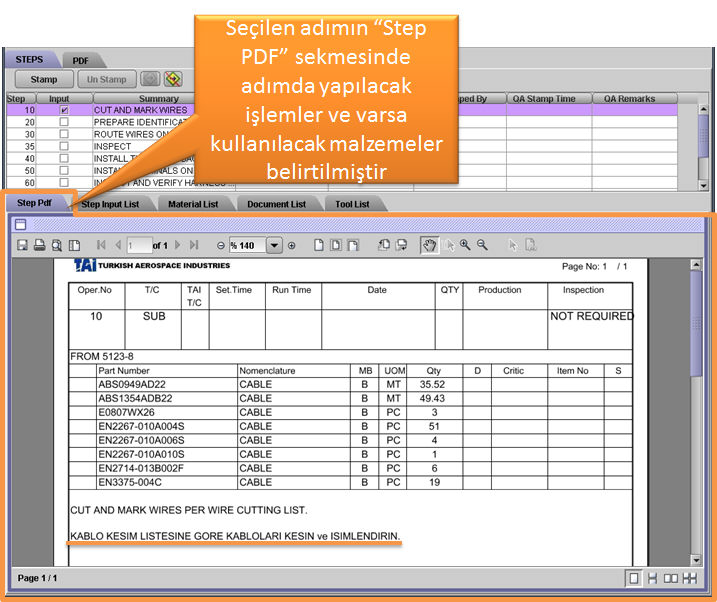Uncheck Input checkbox for step 10
717x602 pixels.
[64, 110]
